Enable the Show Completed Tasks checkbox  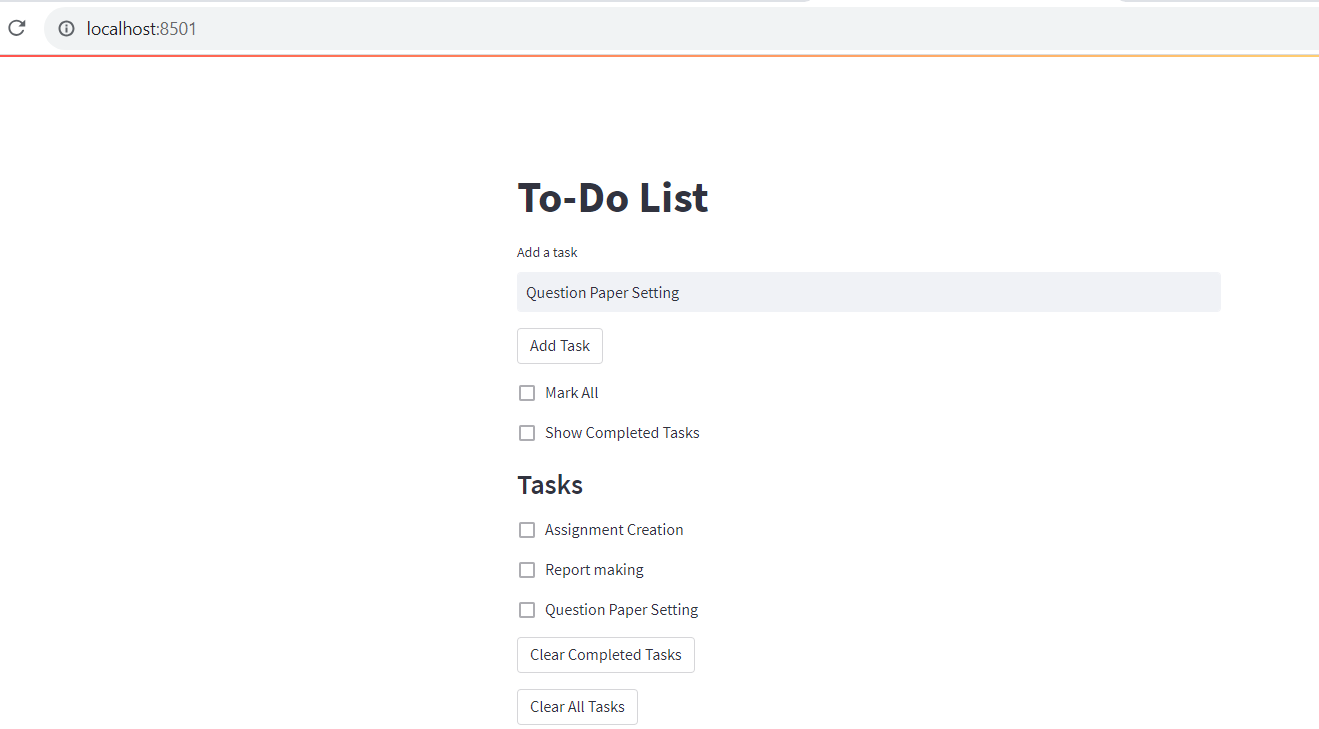tap(527, 433)
